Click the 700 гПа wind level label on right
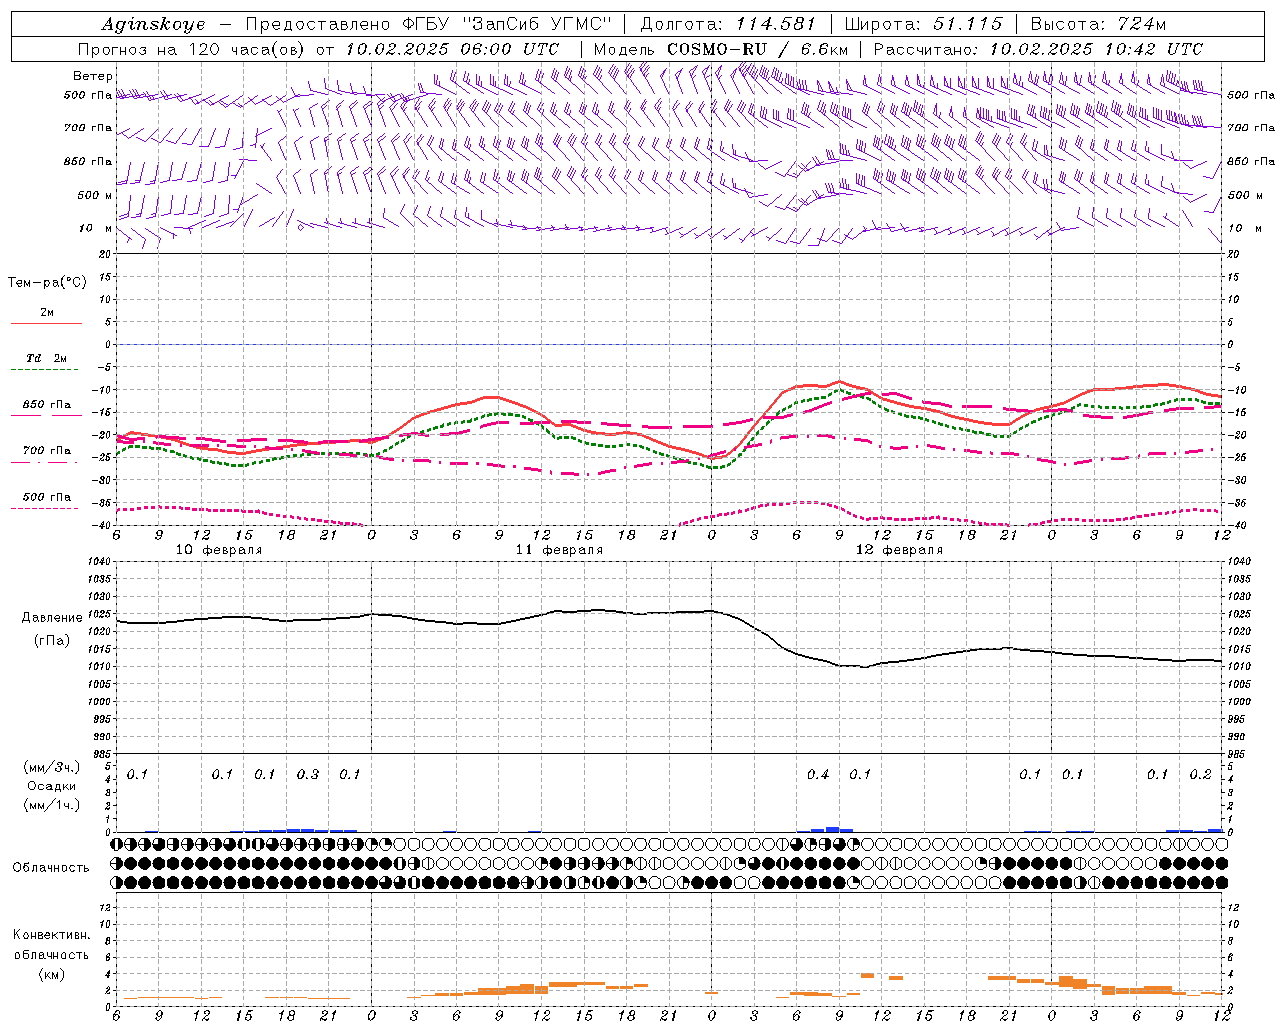 (x=1251, y=128)
